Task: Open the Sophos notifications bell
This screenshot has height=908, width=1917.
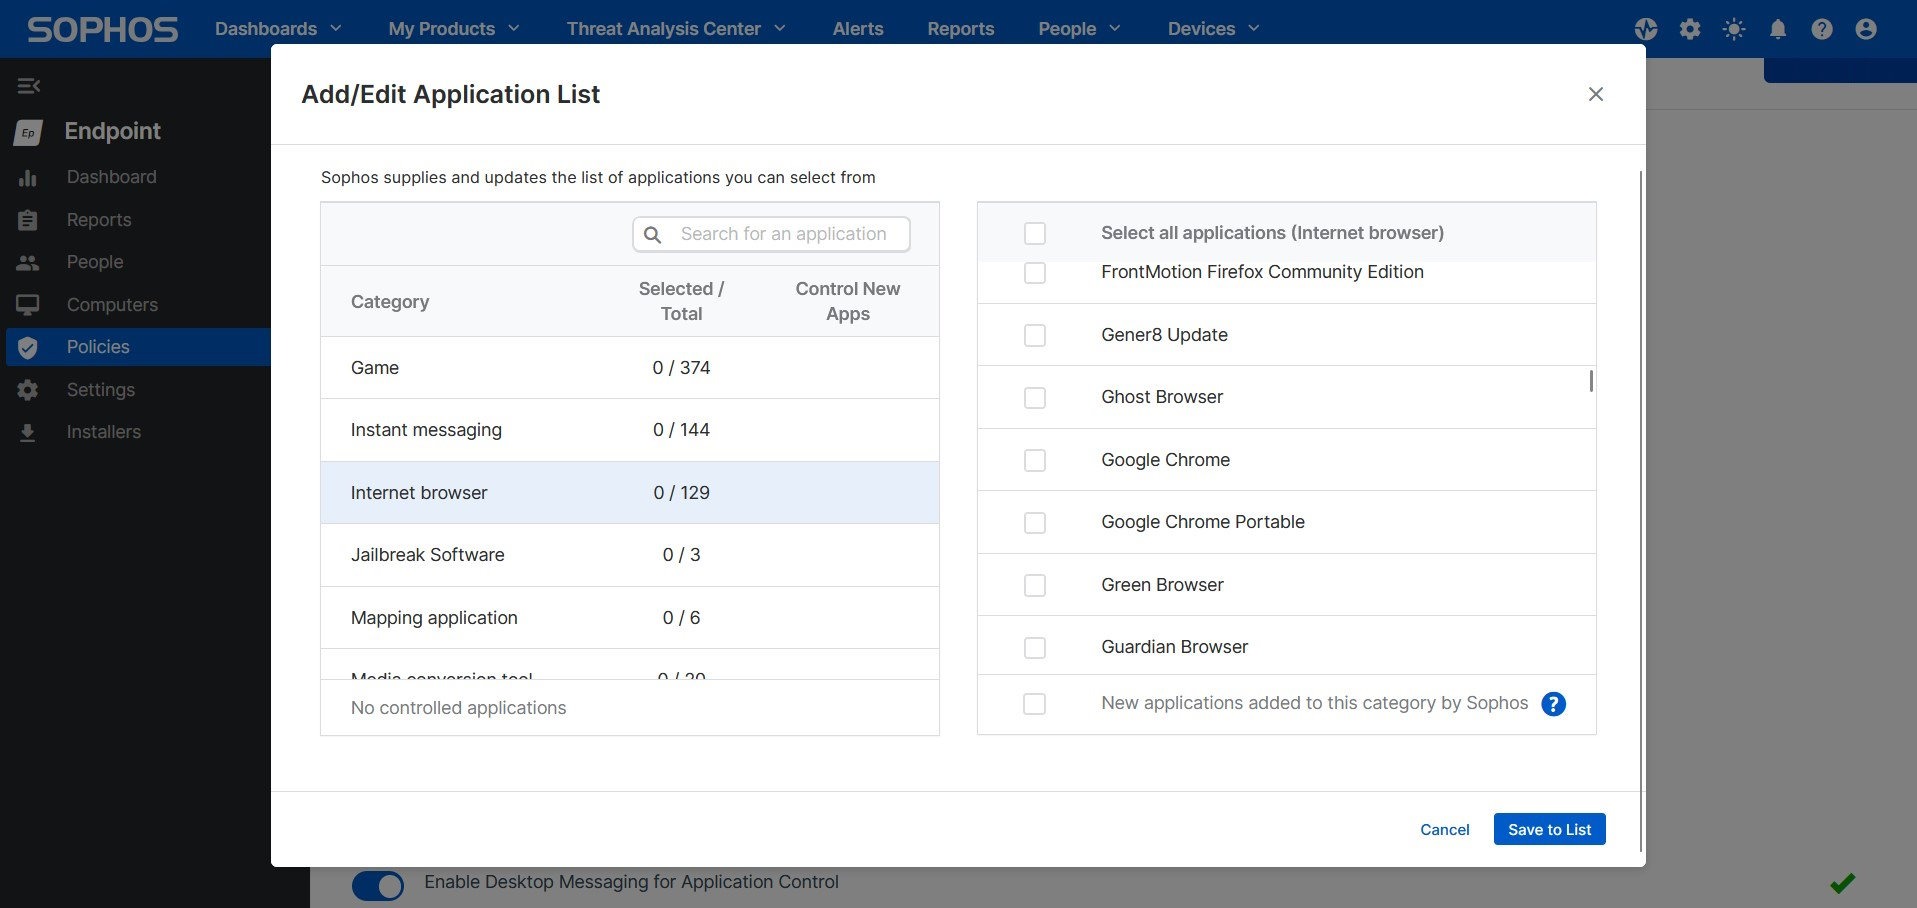Action: (x=1777, y=29)
